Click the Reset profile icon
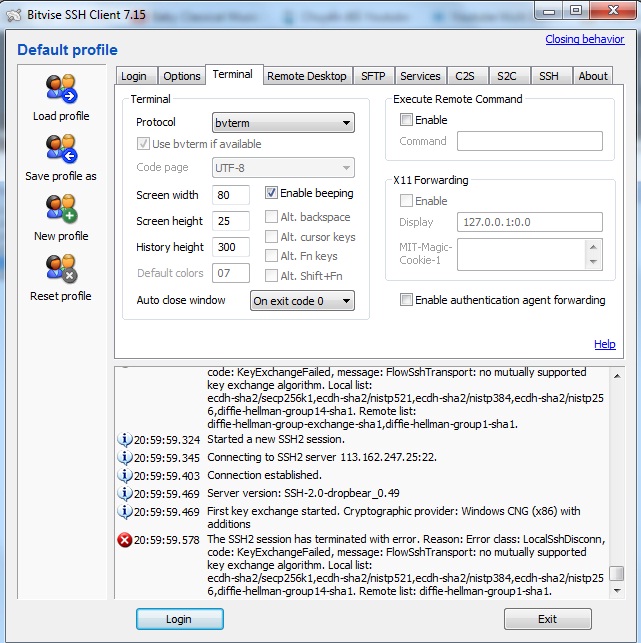Image resolution: width=641 pixels, height=643 pixels. click(62, 269)
